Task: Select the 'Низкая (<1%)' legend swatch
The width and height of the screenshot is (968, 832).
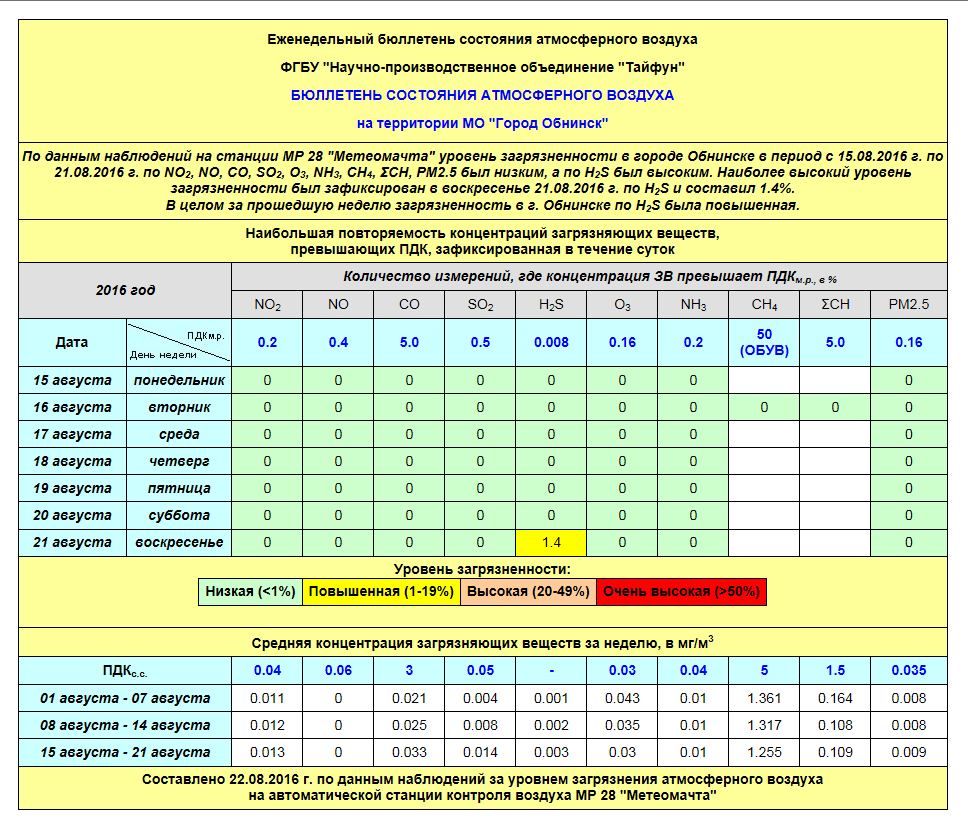Action: (x=250, y=591)
